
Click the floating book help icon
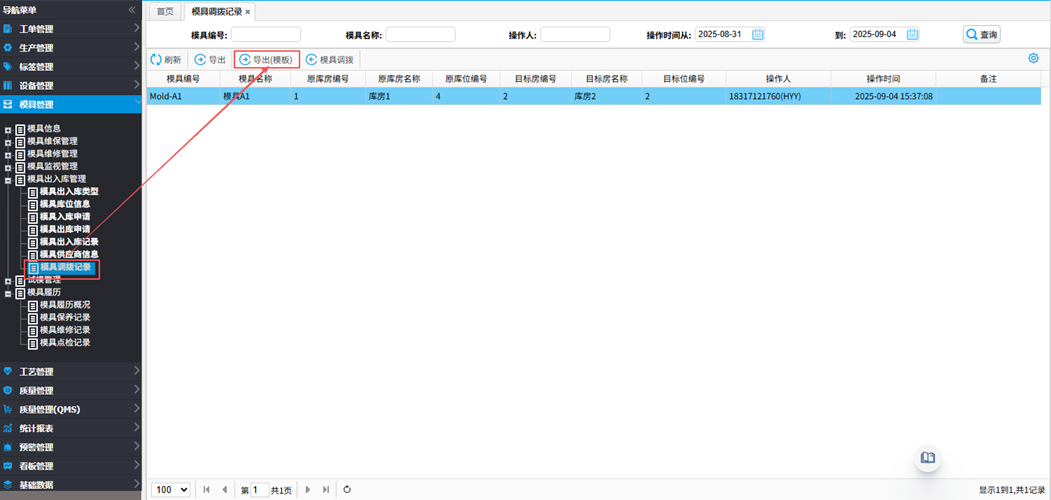pos(928,458)
